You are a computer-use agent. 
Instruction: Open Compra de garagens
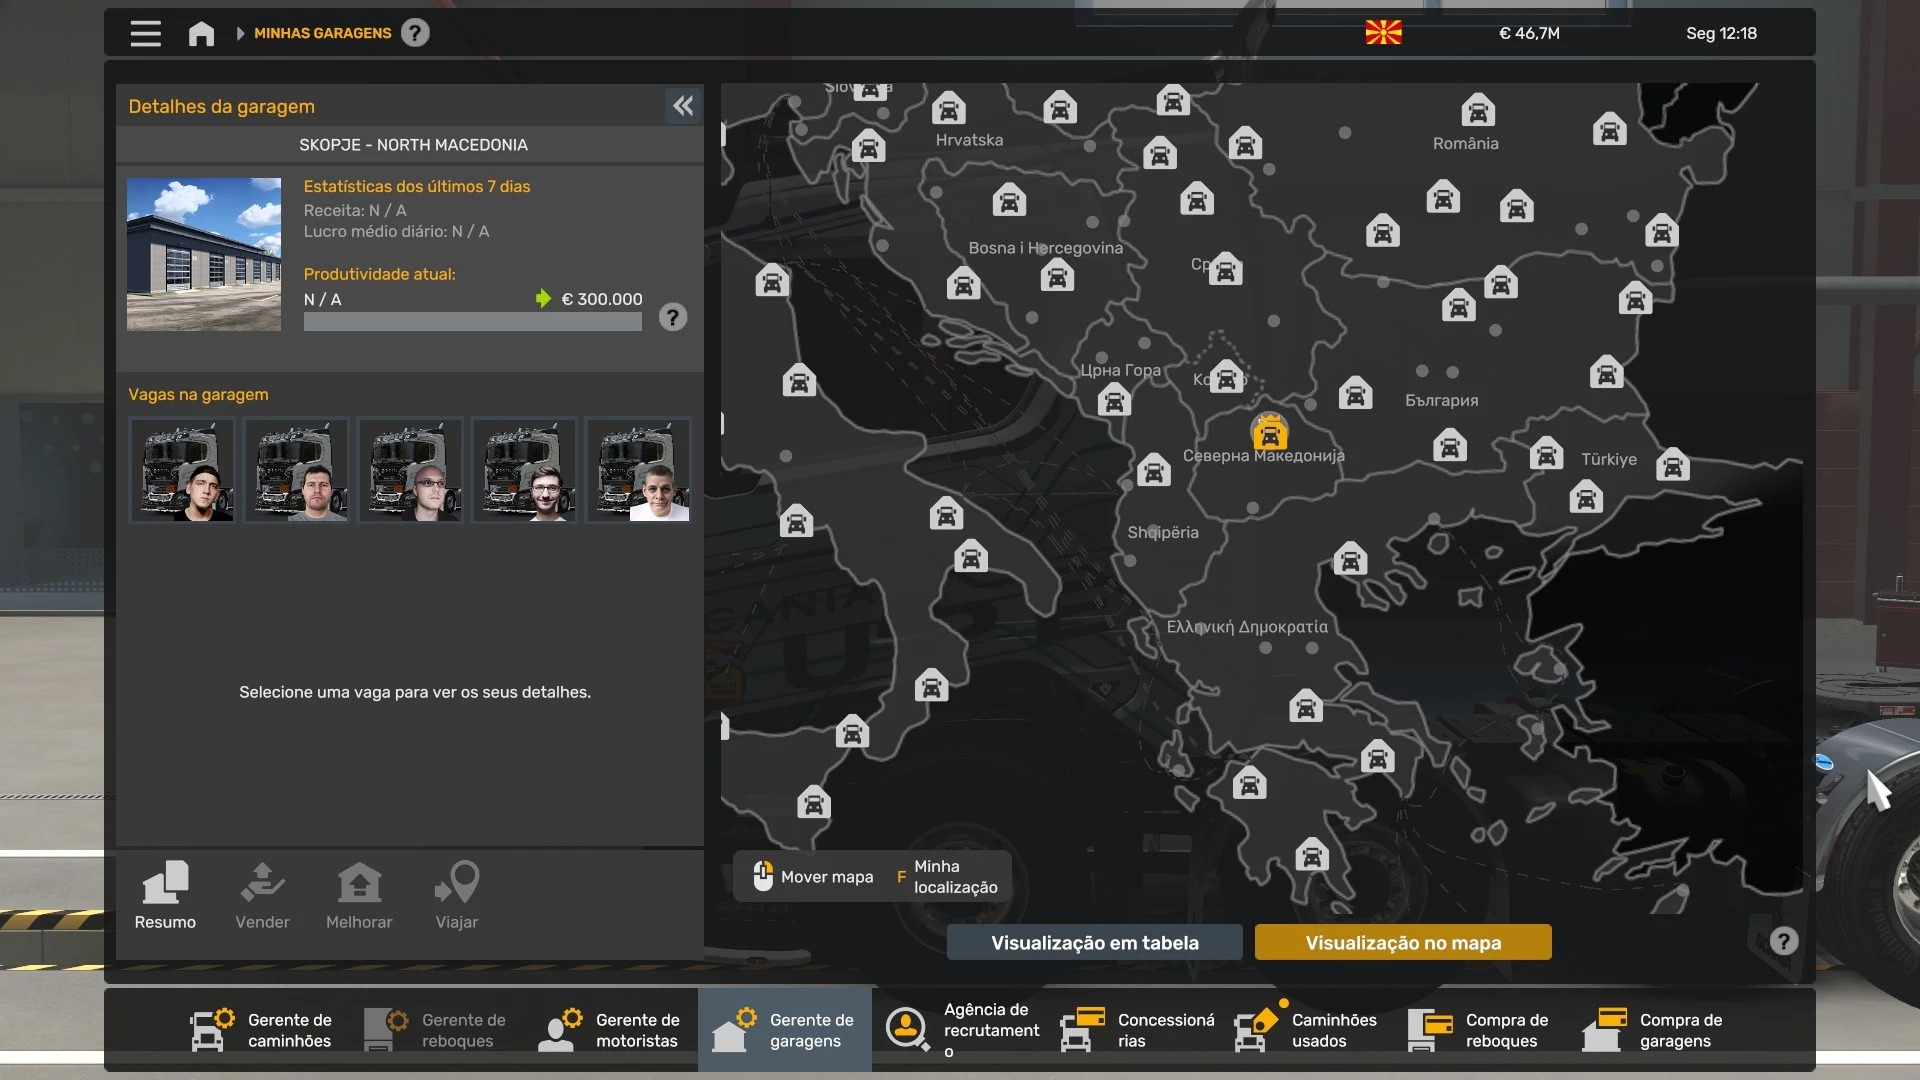pos(1655,1030)
